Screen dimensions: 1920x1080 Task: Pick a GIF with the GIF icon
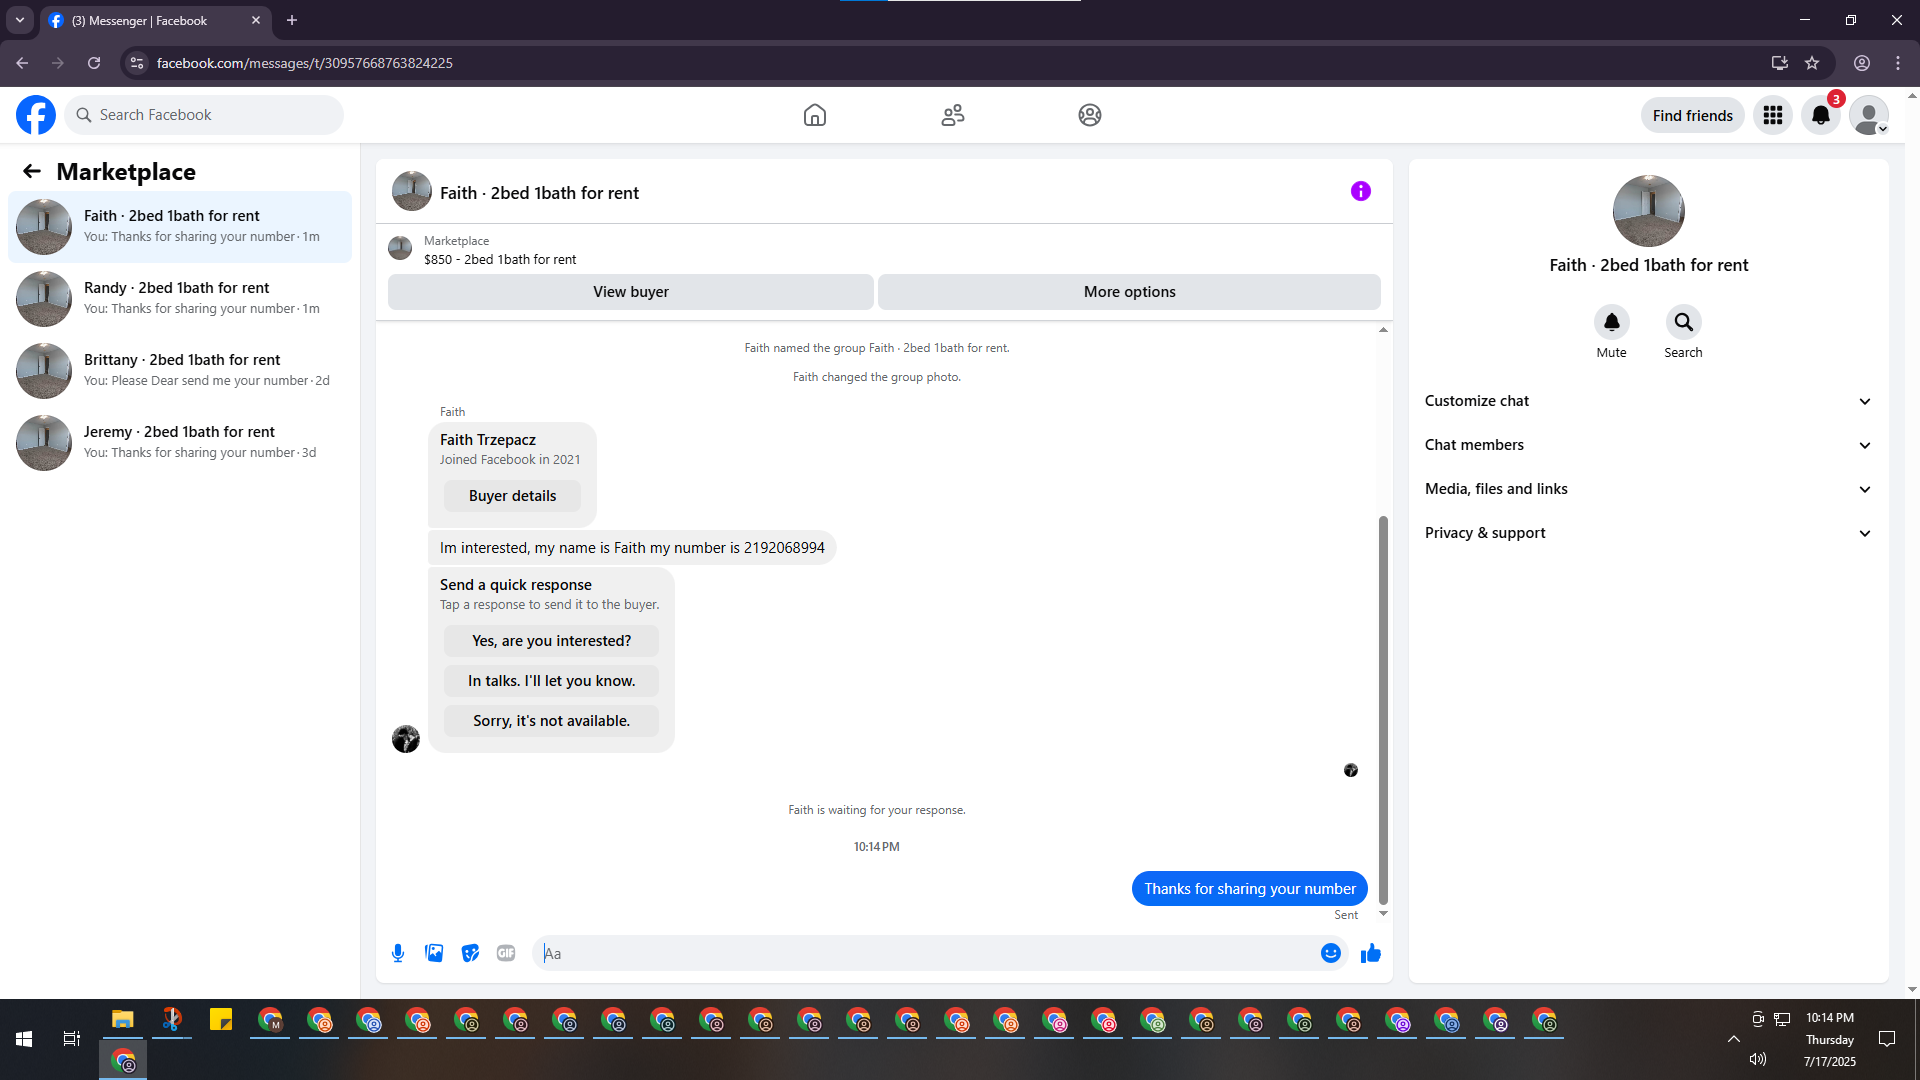click(506, 953)
